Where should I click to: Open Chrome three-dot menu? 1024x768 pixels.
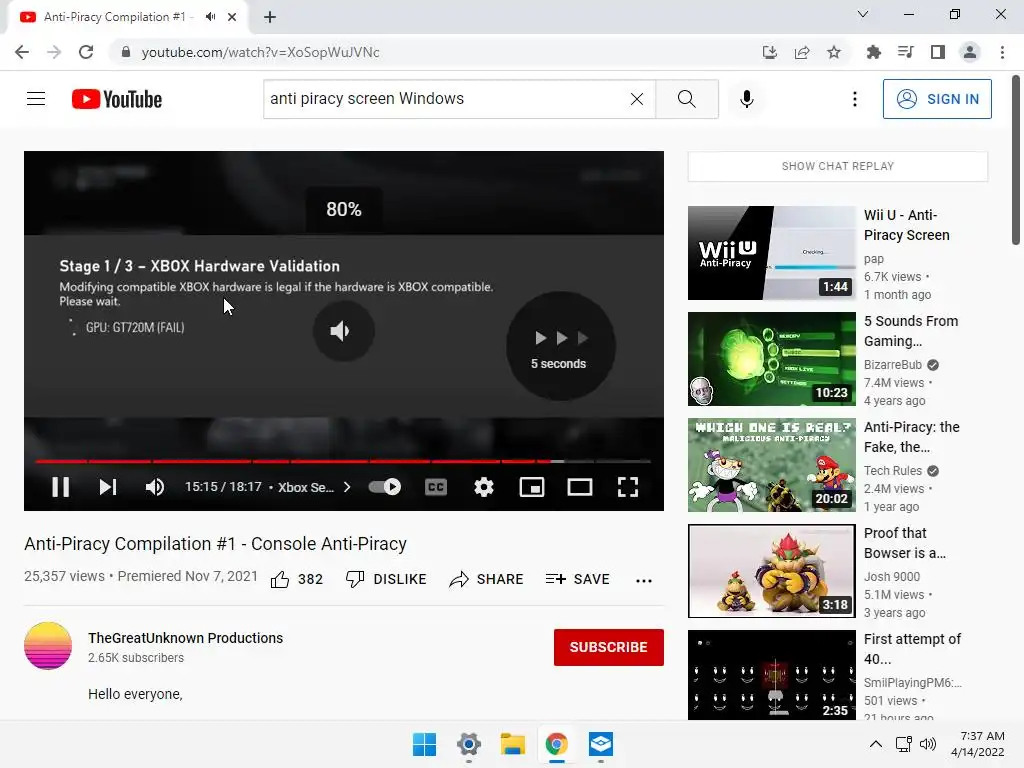point(1002,52)
